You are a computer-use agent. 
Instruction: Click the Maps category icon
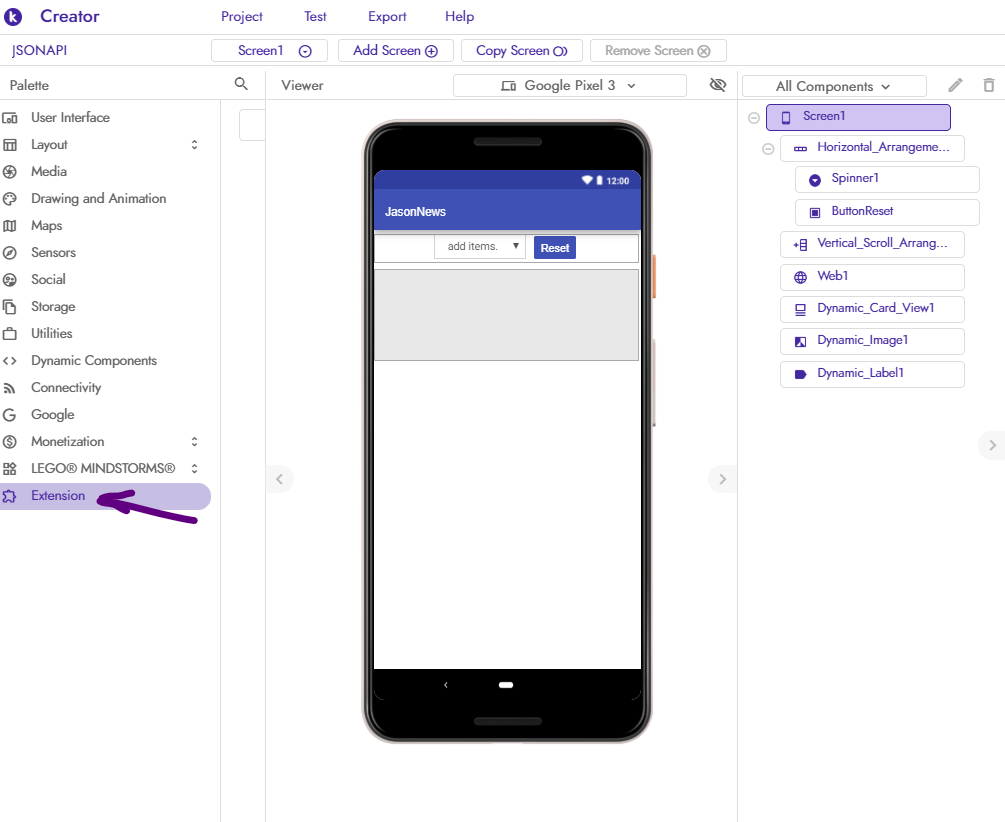10,226
